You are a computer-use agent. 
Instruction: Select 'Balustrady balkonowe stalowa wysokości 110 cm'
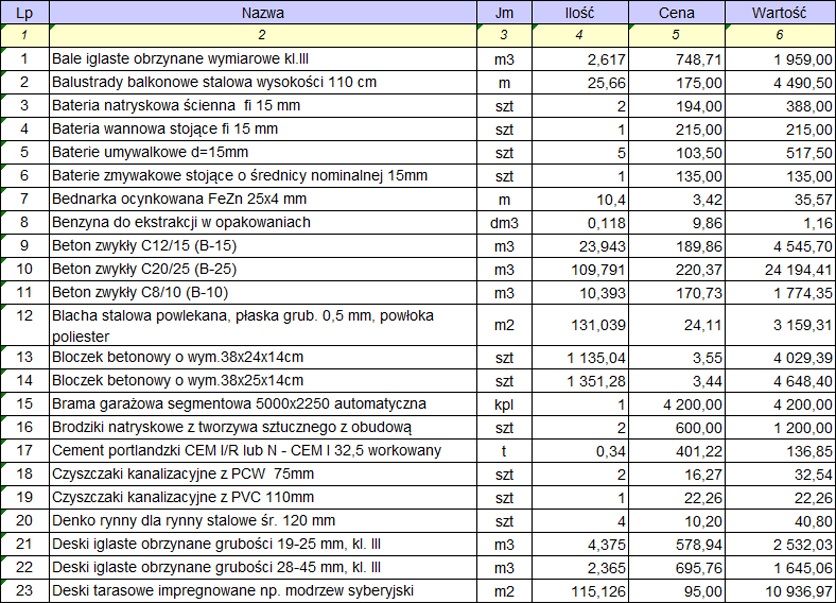(263, 82)
